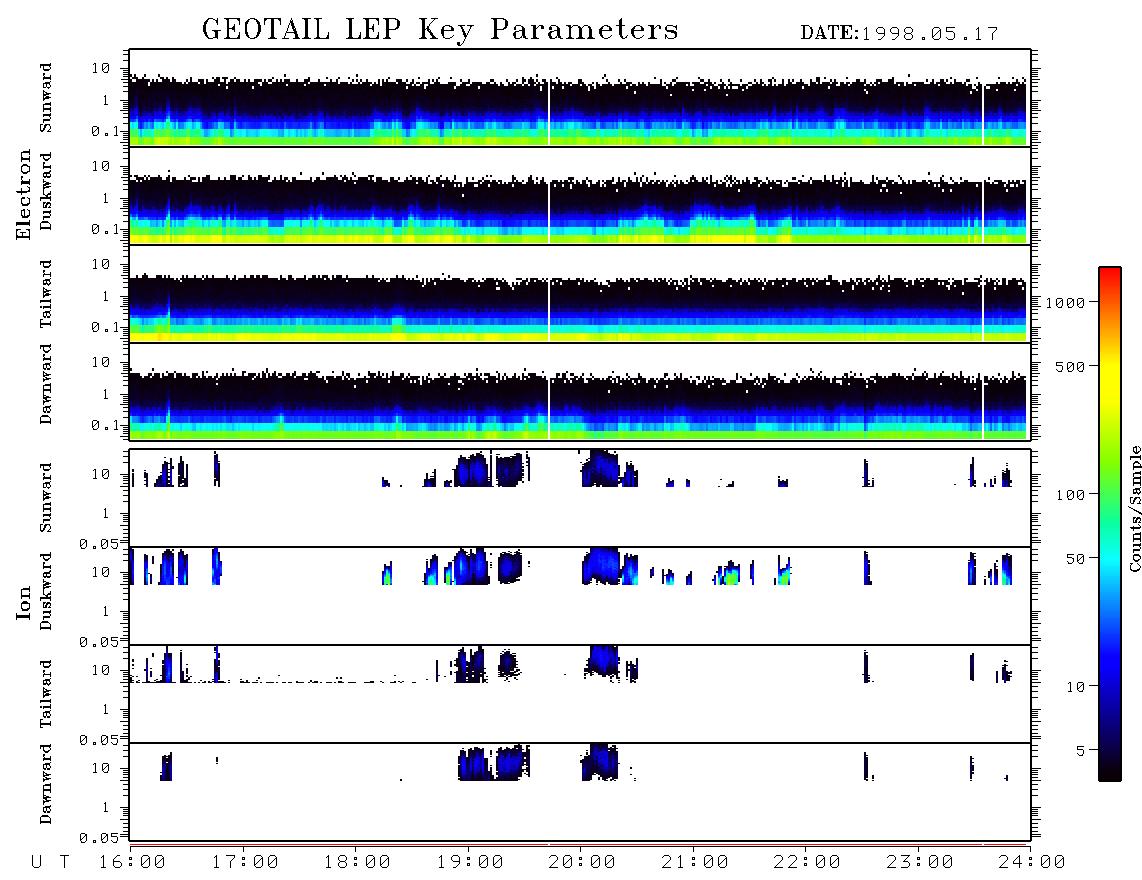Click the Electron Tailward spectrogram panel
This screenshot has height=880, width=1142.
[x=580, y=294]
